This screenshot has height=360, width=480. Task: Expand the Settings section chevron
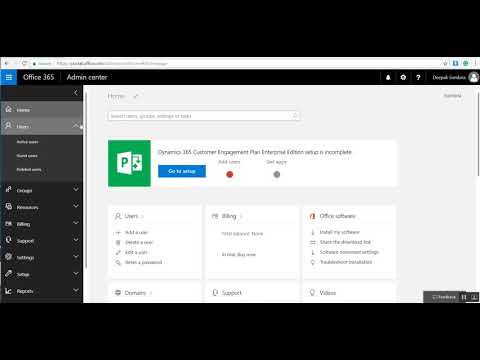pyautogui.click(x=76, y=256)
